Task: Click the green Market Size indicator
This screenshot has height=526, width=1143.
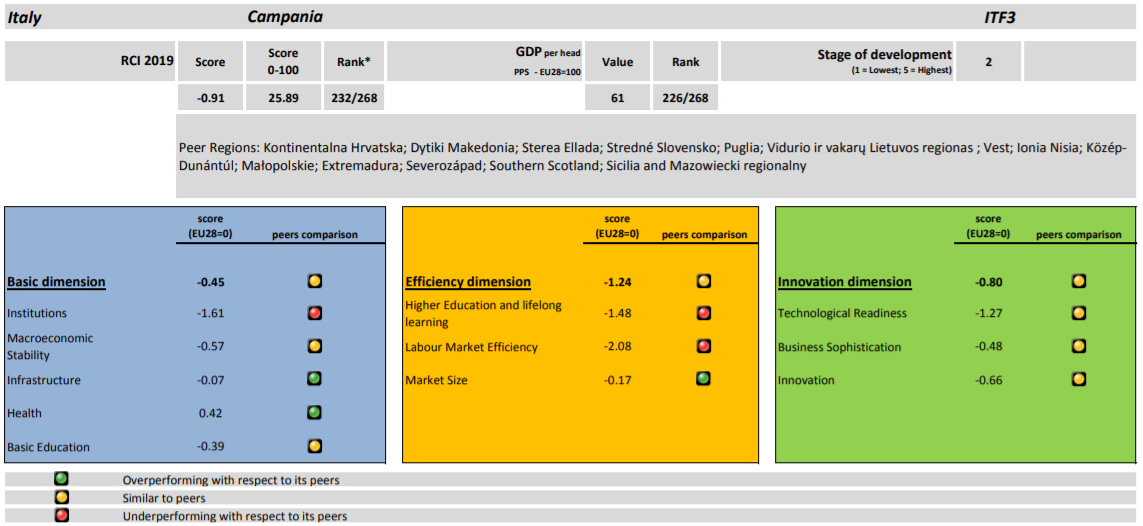Action: [x=704, y=380]
